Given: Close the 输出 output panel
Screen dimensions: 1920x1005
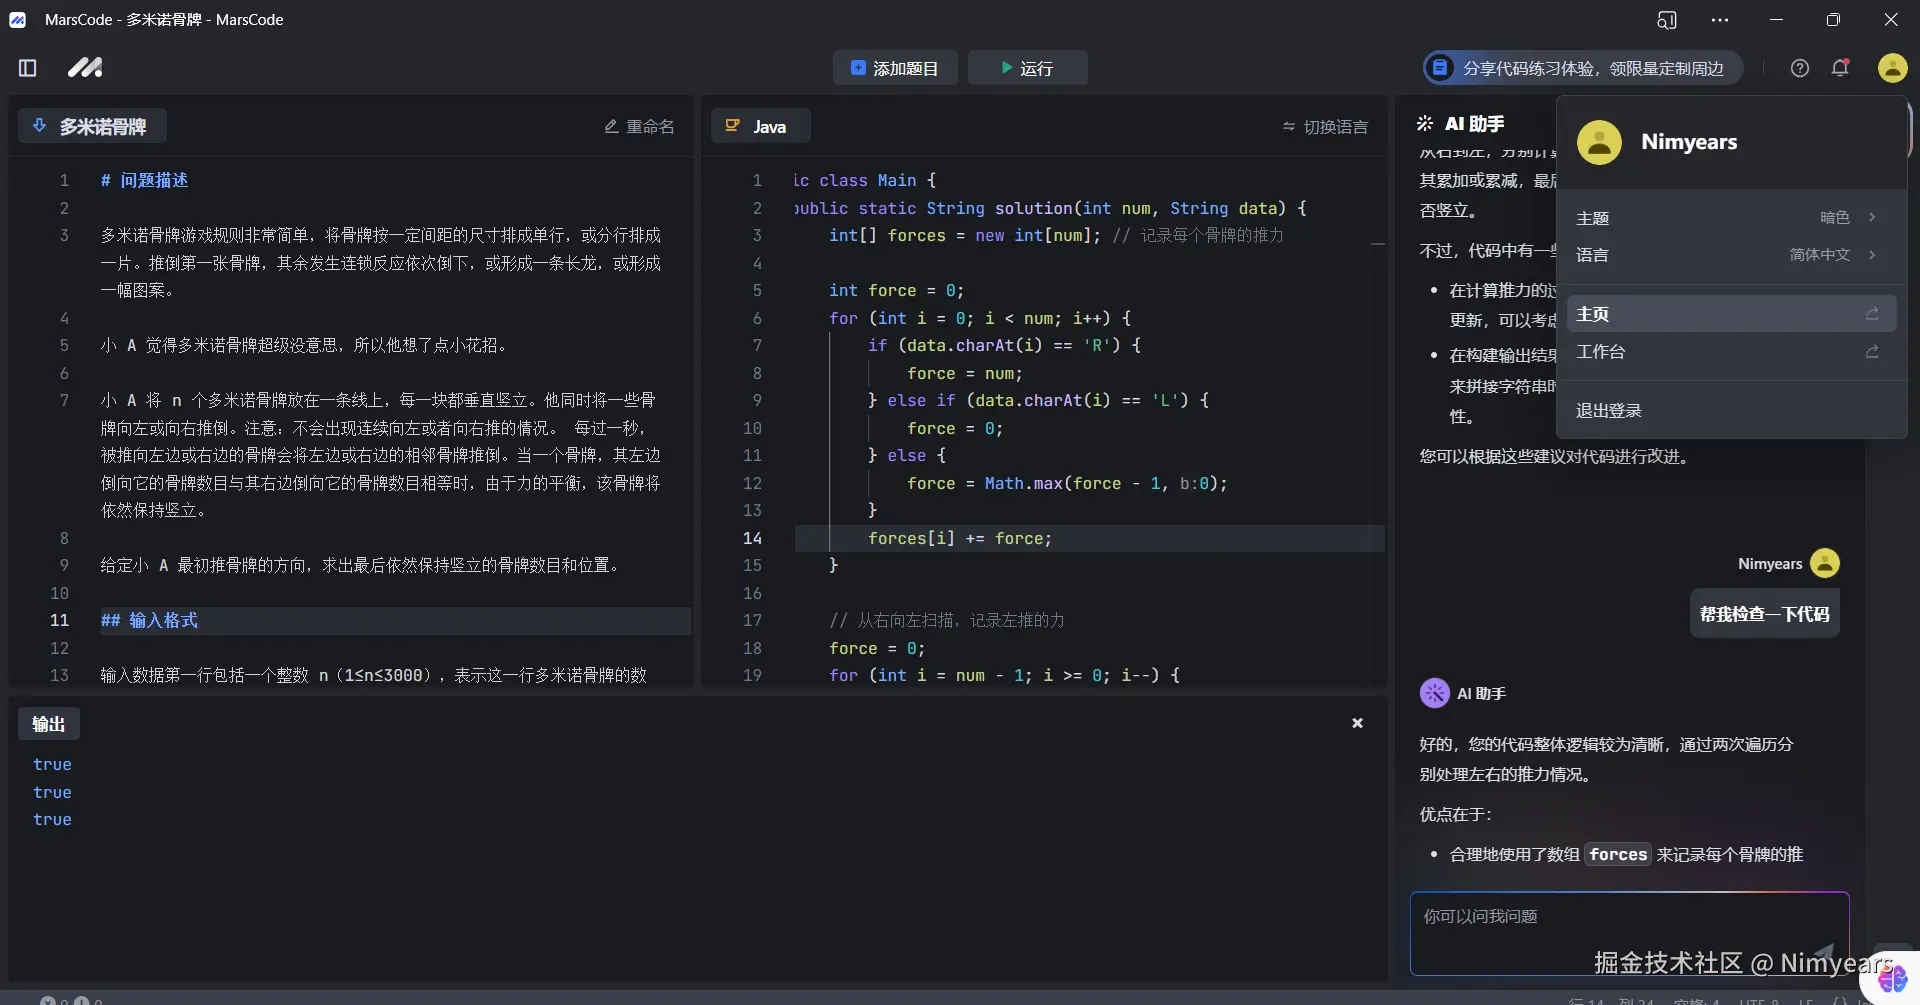Looking at the screenshot, I should click(1357, 723).
